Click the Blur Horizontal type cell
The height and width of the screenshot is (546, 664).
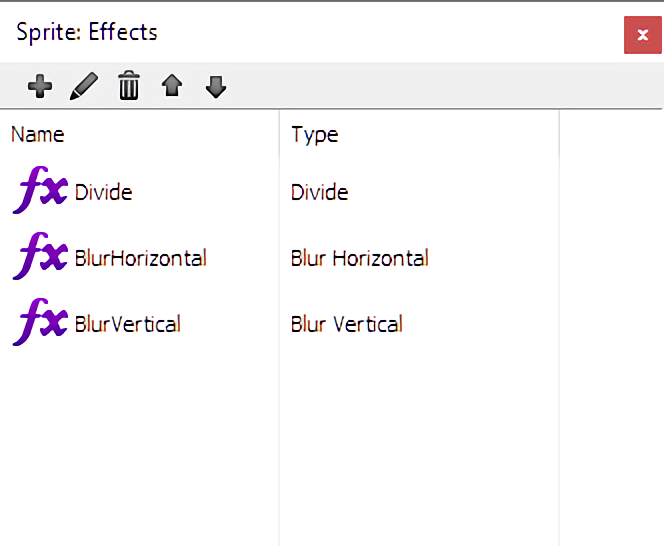click(360, 258)
